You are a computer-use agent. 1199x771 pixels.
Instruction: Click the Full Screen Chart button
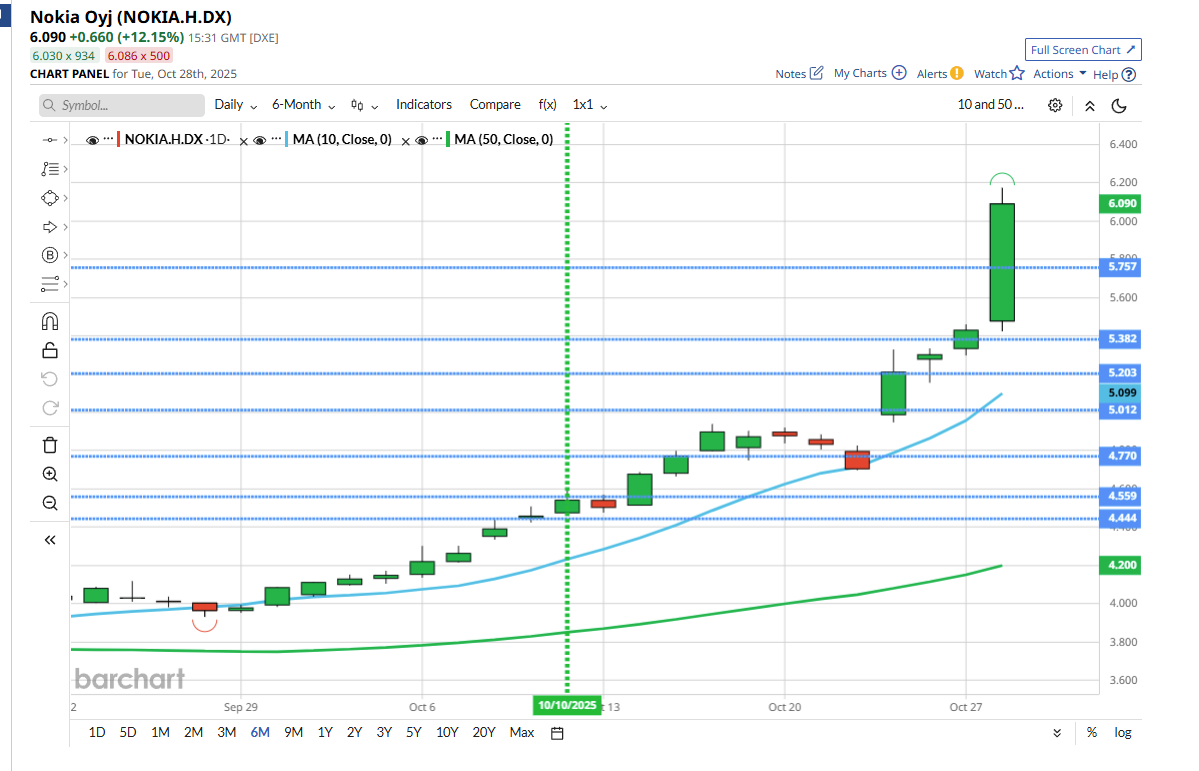pyautogui.click(x=1083, y=50)
